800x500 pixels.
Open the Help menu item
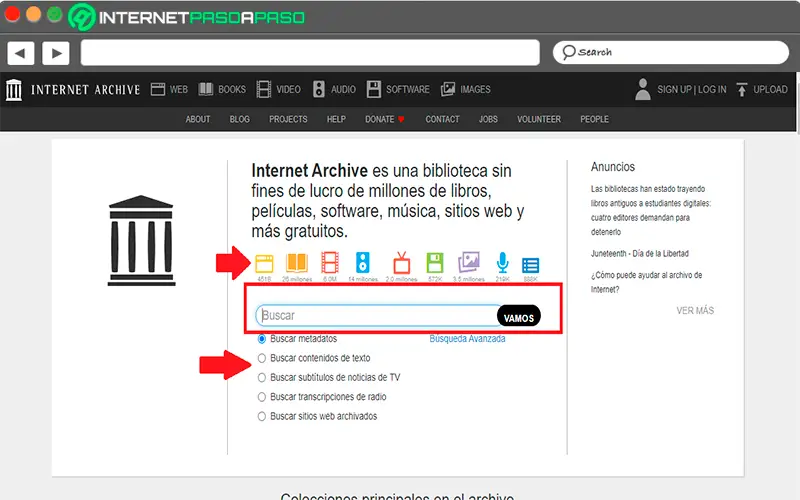click(336, 119)
